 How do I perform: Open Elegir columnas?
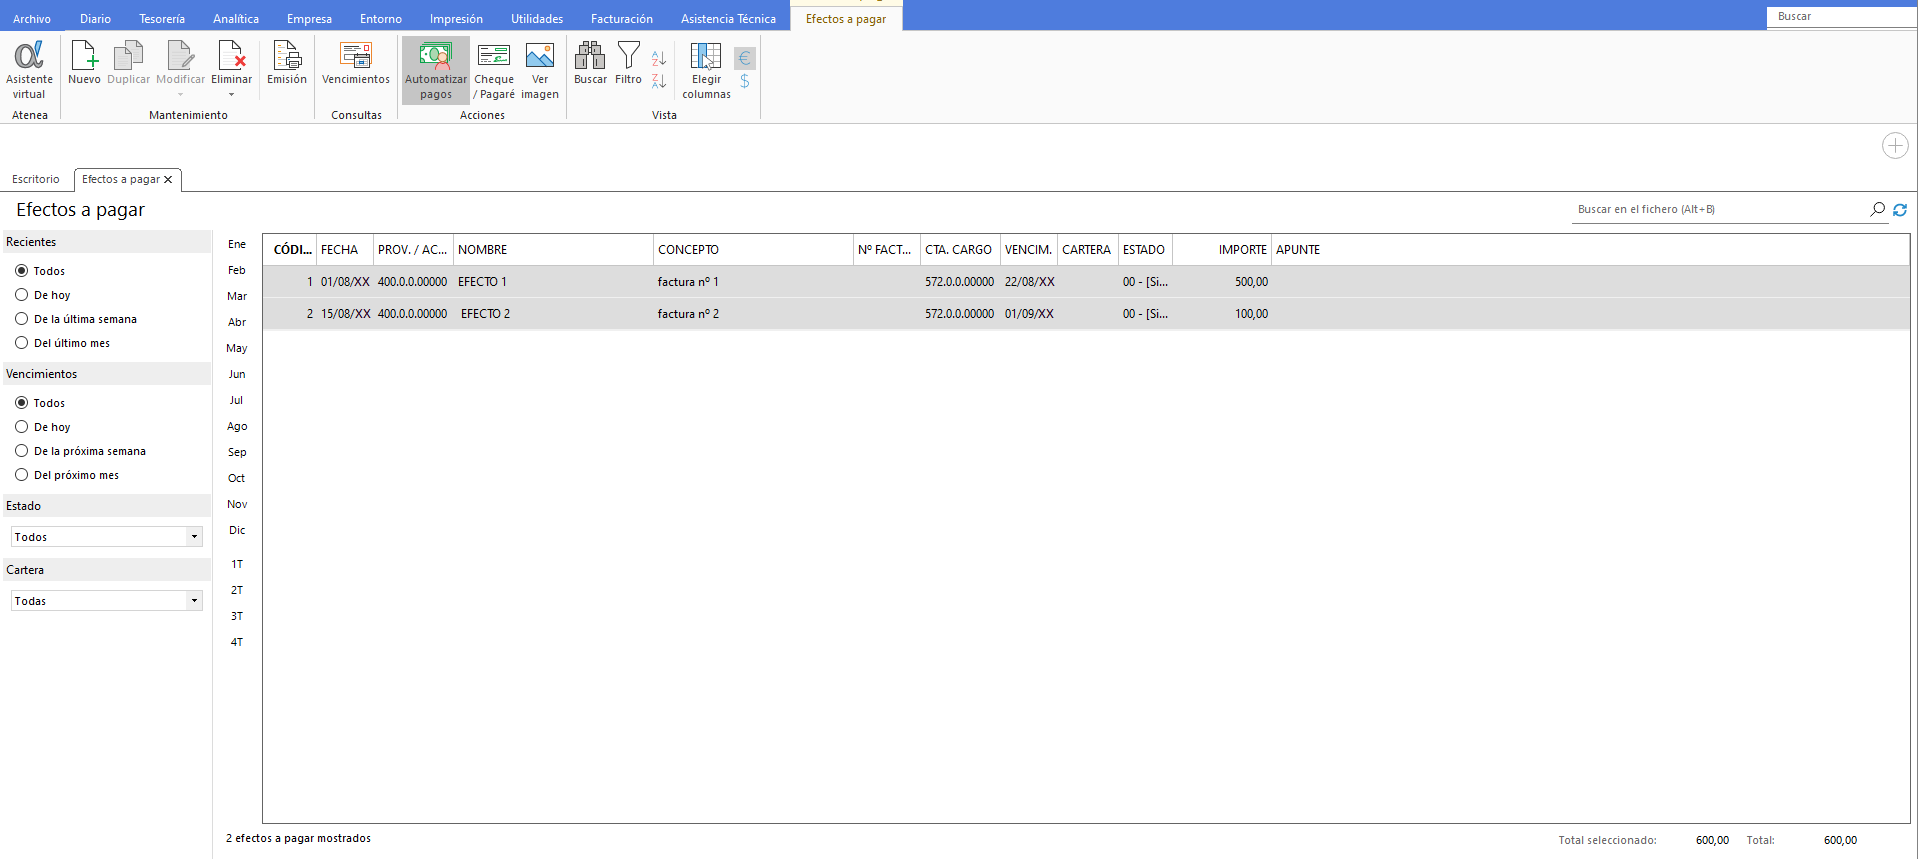pyautogui.click(x=706, y=70)
